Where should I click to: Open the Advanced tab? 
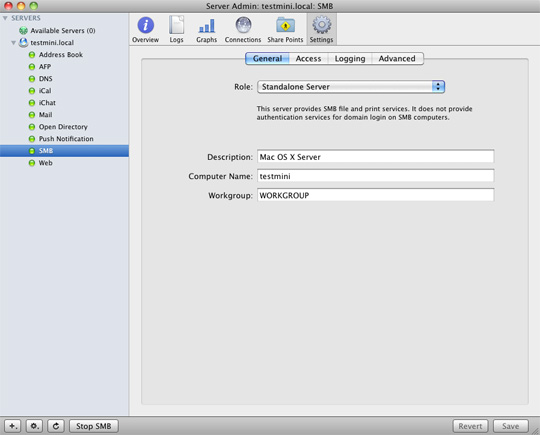(397, 59)
